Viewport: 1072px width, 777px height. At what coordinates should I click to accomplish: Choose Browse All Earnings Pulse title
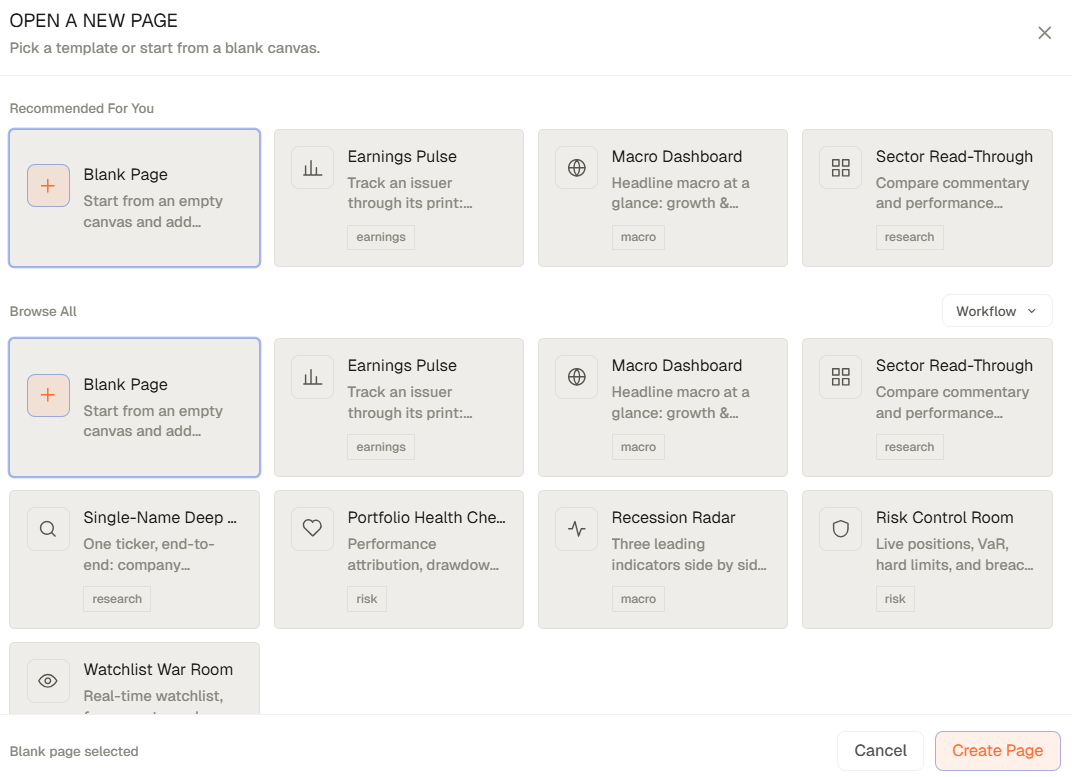pos(402,366)
